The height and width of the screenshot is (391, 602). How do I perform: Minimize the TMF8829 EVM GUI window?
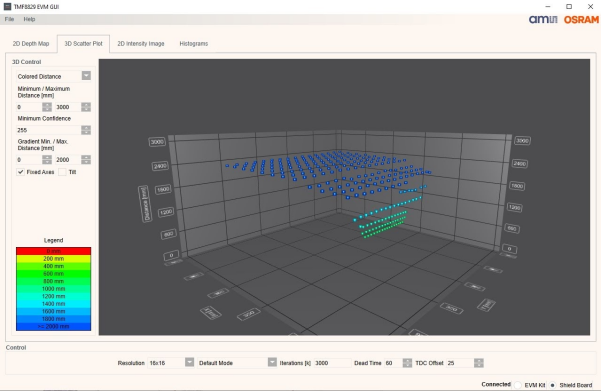tap(548, 7)
